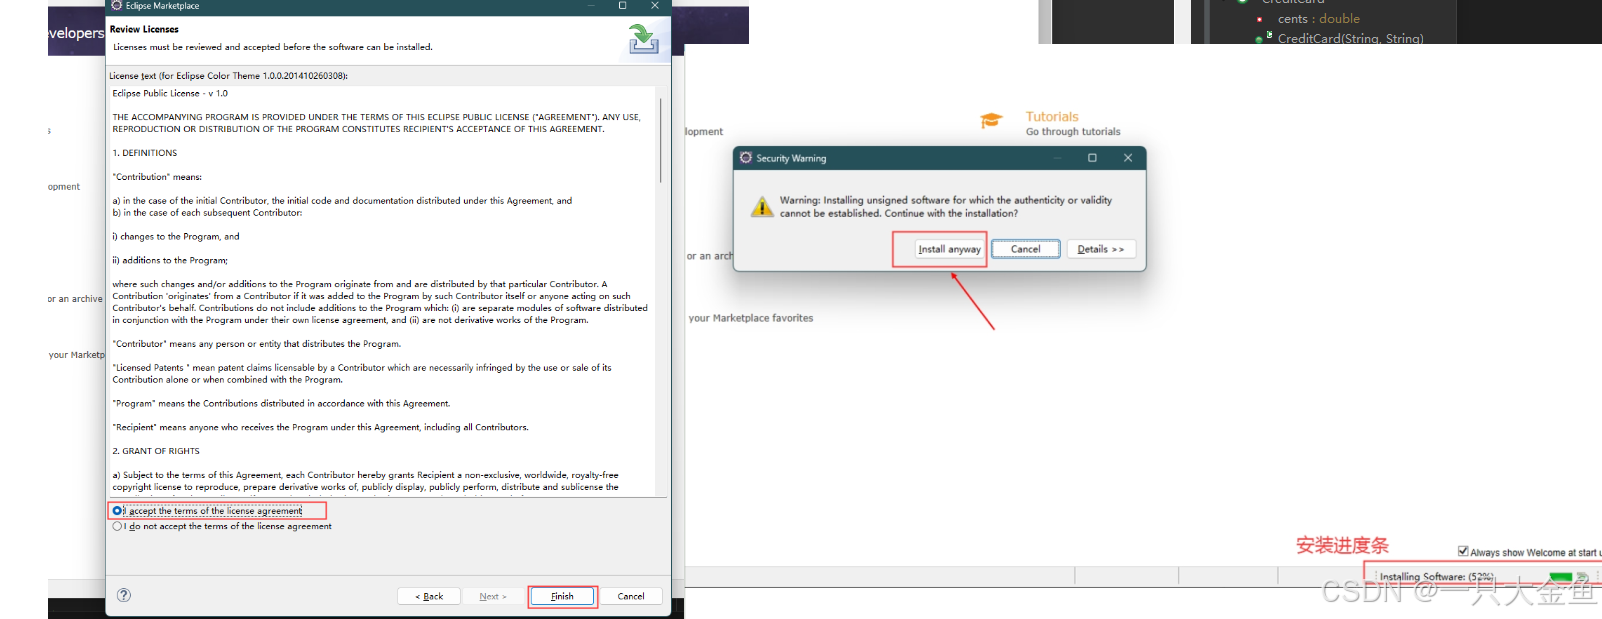Click 'Go through tutorials' description text

pyautogui.click(x=1073, y=132)
